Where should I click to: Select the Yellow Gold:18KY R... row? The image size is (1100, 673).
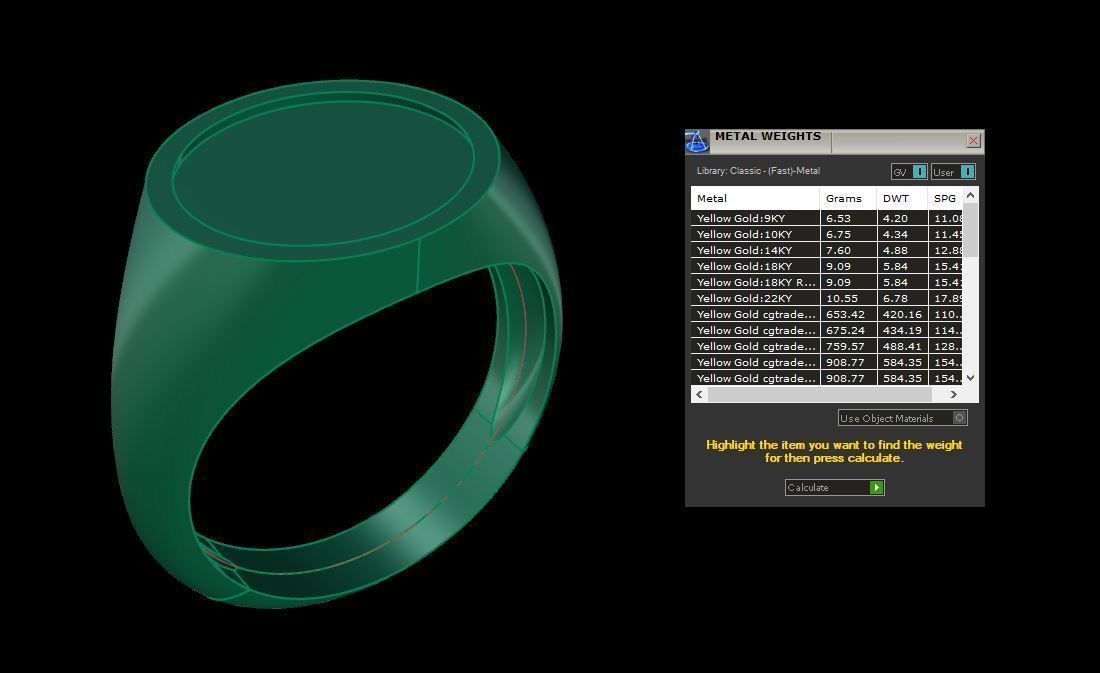pos(826,283)
